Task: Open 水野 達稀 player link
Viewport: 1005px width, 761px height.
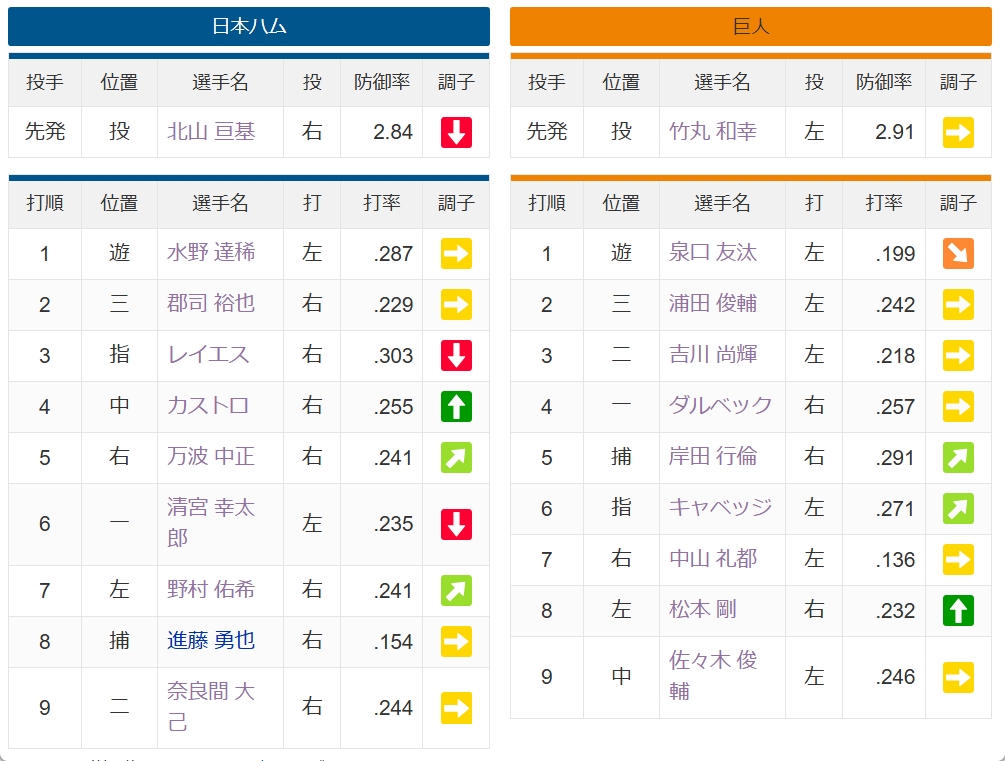Action: click(x=211, y=253)
